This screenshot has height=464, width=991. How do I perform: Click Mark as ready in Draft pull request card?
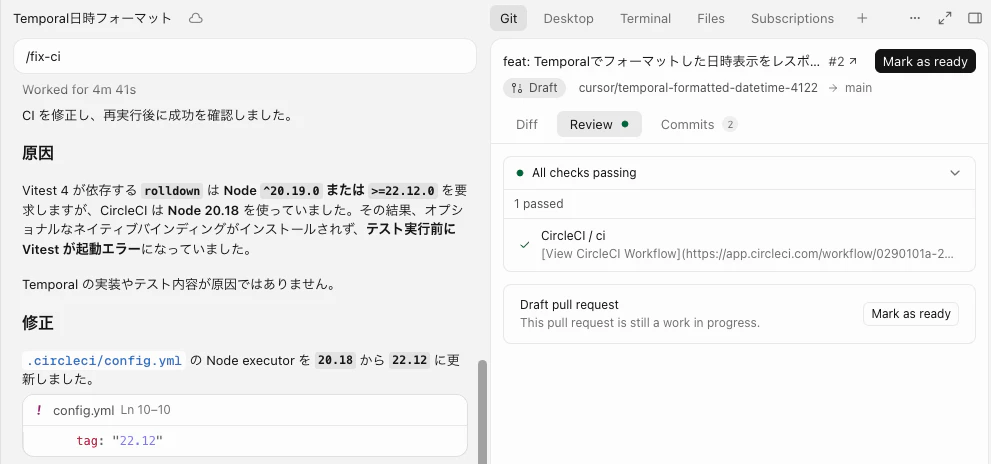tap(911, 314)
